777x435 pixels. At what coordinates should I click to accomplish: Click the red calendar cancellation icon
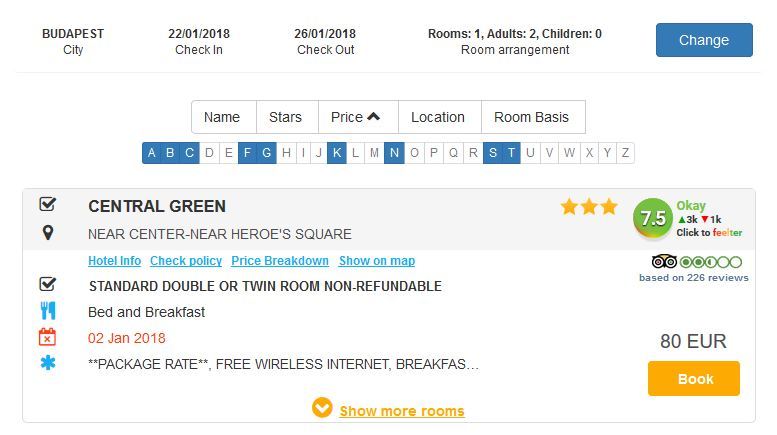(x=48, y=337)
